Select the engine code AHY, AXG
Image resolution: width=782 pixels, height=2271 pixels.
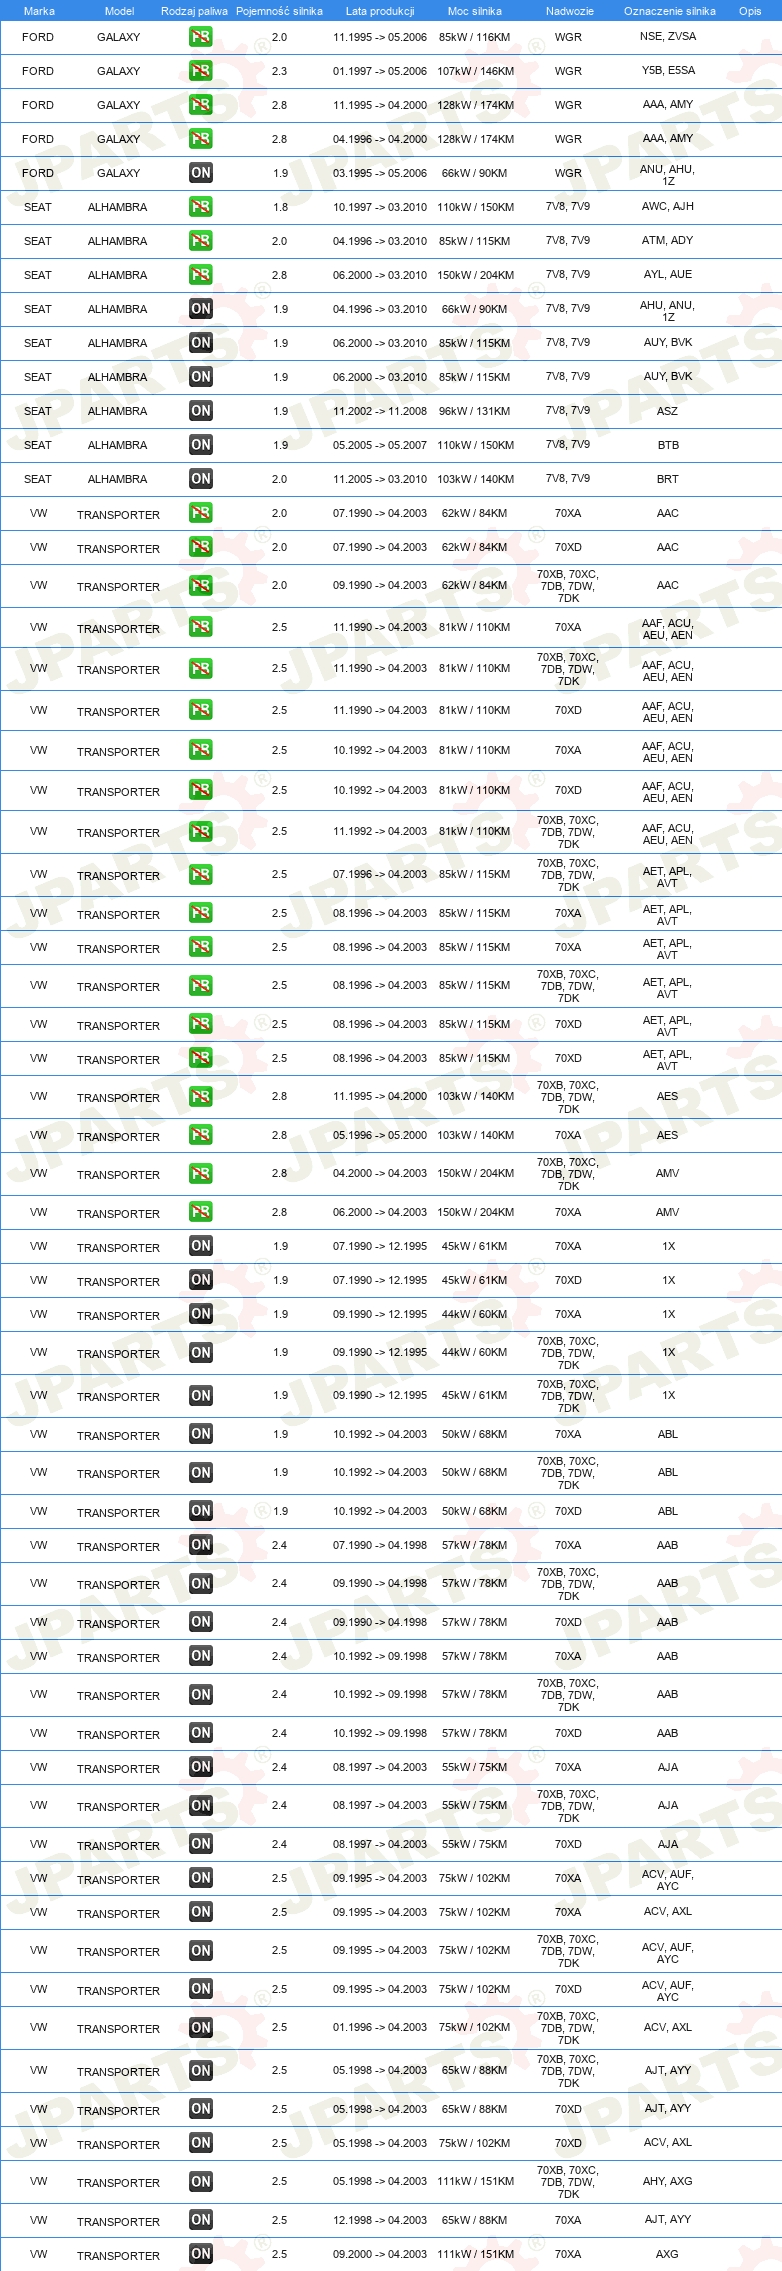(x=668, y=2181)
